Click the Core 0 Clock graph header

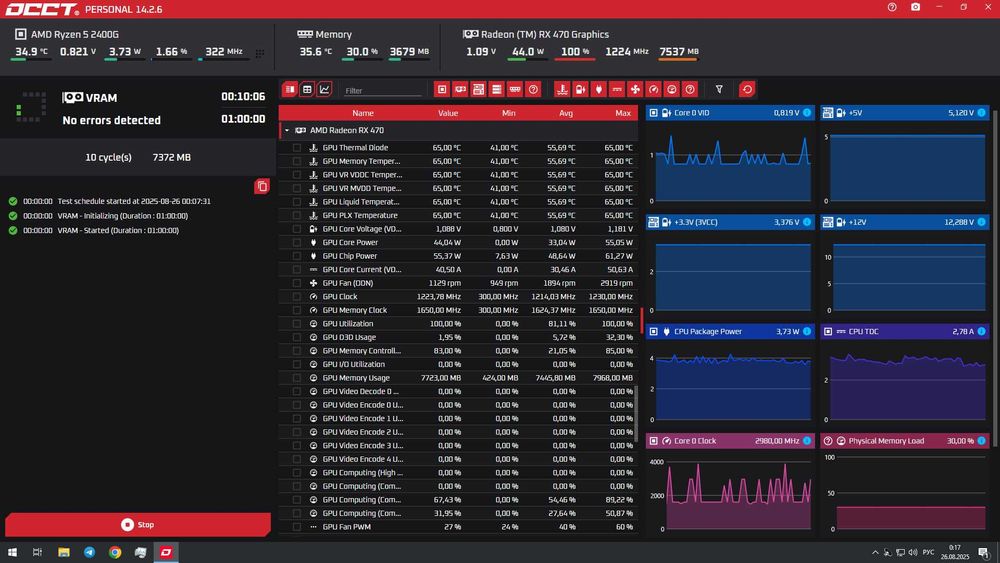(x=730, y=441)
